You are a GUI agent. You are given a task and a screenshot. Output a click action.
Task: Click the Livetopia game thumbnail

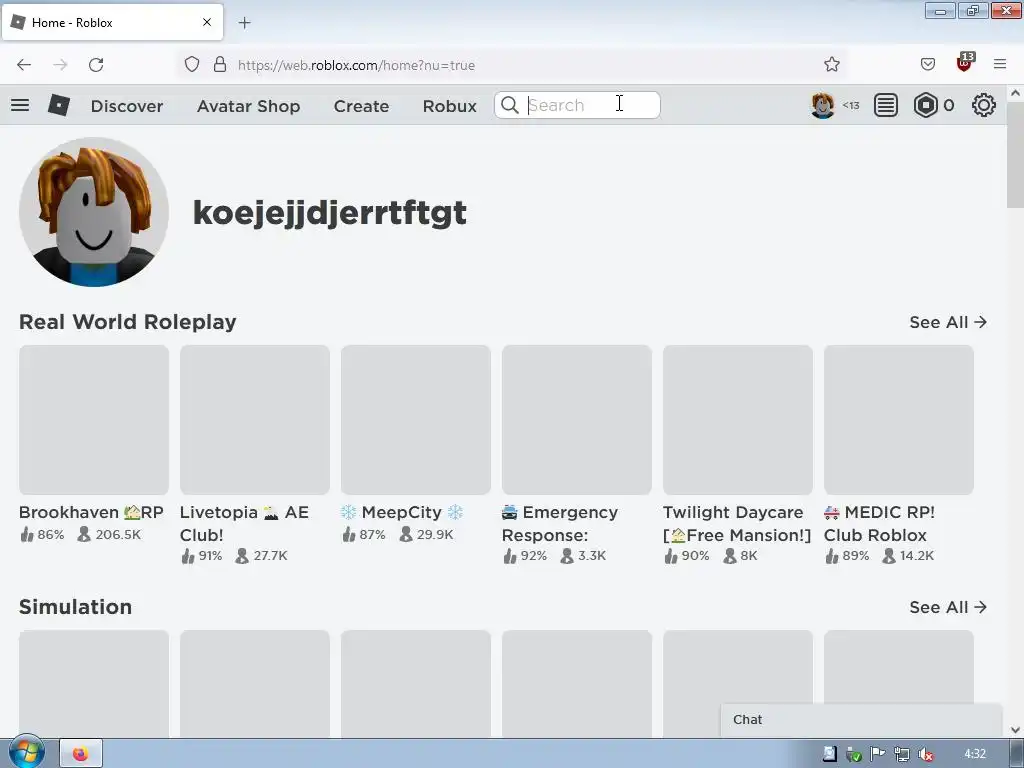[x=255, y=420]
